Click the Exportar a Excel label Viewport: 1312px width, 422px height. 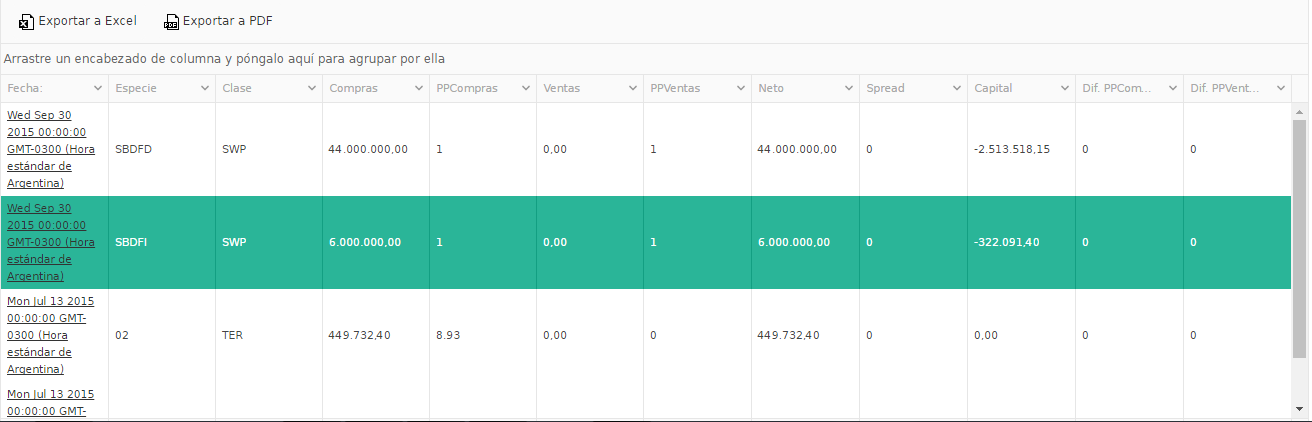coord(87,21)
